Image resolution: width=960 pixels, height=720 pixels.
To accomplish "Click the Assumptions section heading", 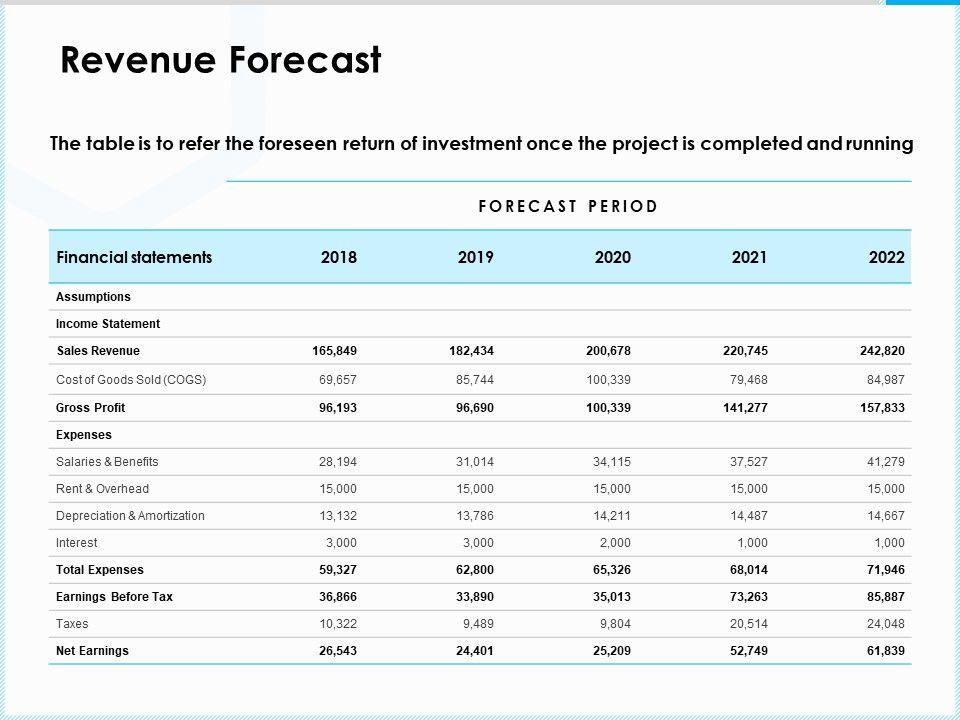I will (x=93, y=297).
